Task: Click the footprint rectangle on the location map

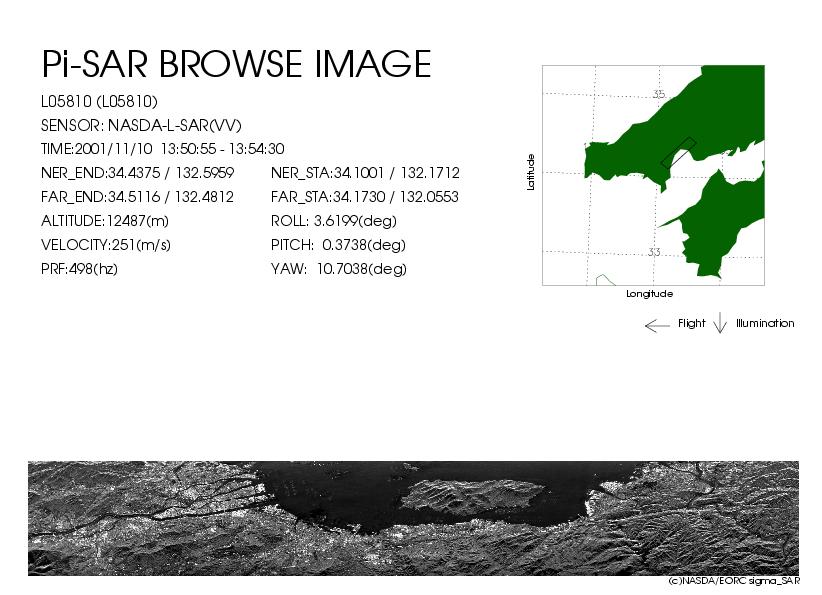Action: pyautogui.click(x=678, y=153)
